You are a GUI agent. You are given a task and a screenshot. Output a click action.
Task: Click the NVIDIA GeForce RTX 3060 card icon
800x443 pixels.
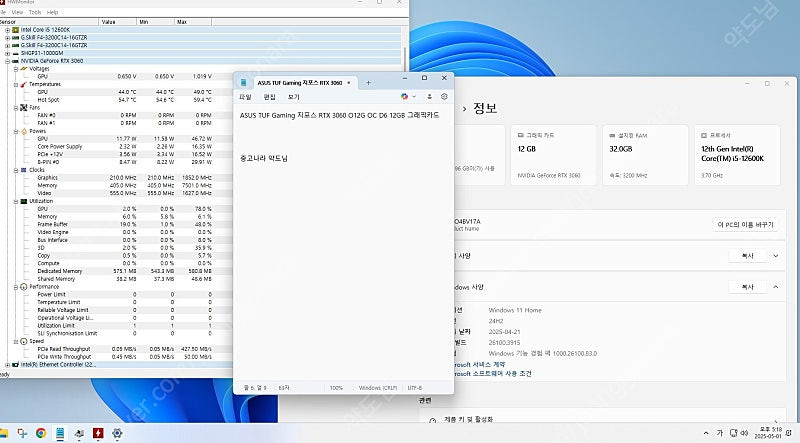point(15,61)
